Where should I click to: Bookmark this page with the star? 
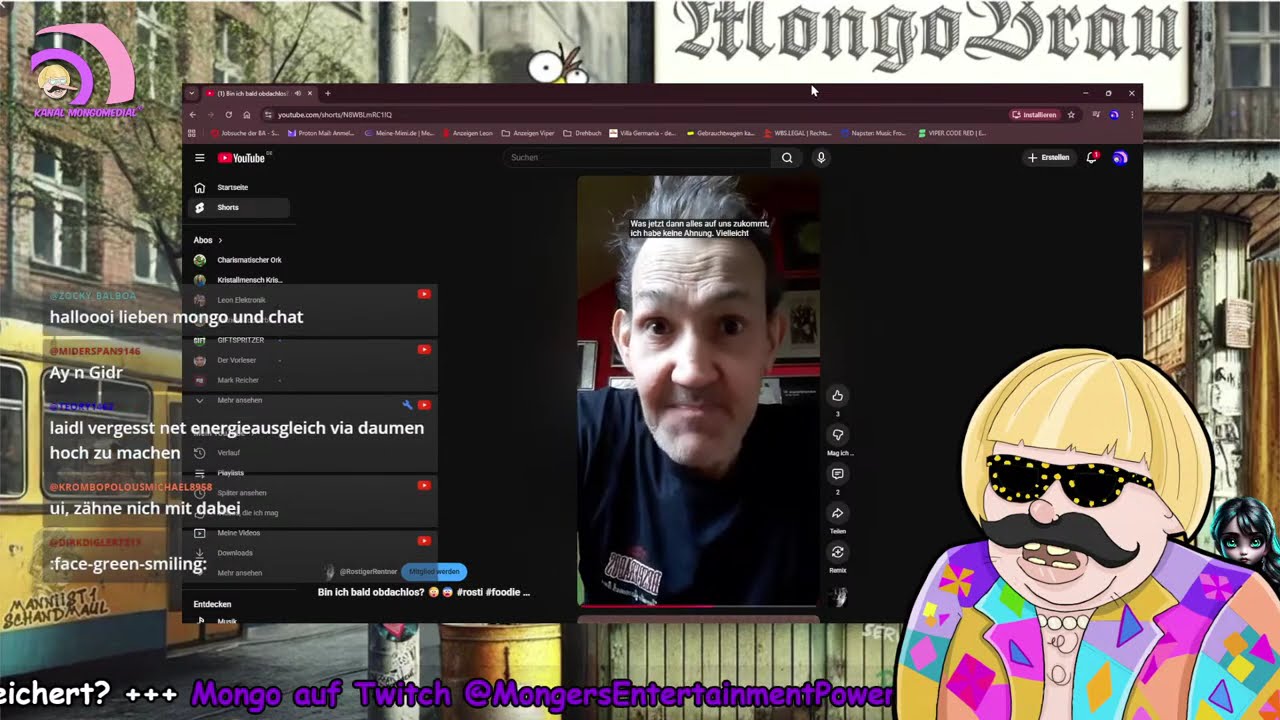pos(1071,115)
